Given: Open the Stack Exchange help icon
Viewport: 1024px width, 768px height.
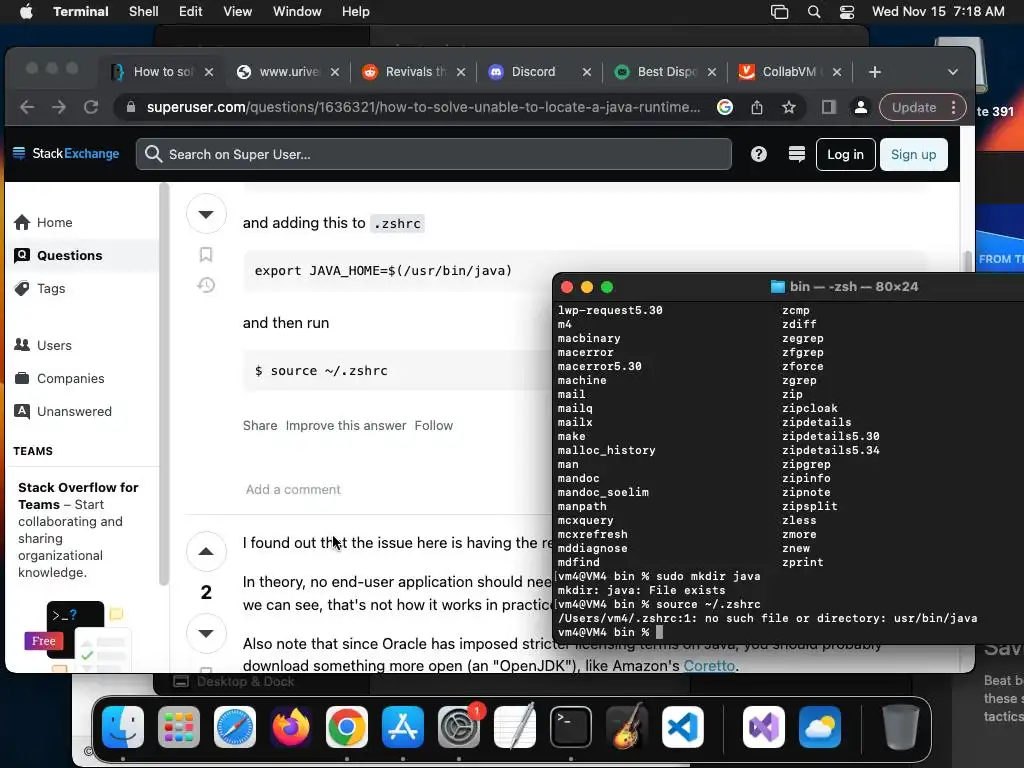Looking at the screenshot, I should pos(758,154).
